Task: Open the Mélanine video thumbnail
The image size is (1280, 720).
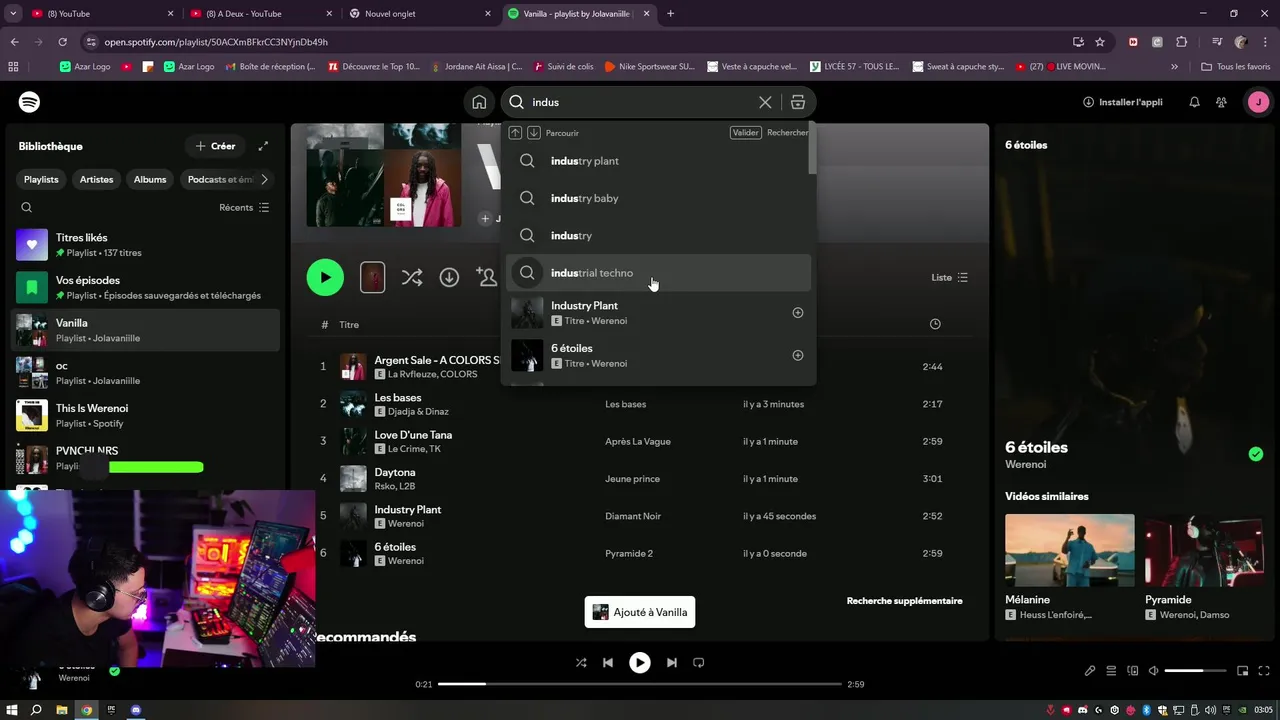Action: 1070,550
